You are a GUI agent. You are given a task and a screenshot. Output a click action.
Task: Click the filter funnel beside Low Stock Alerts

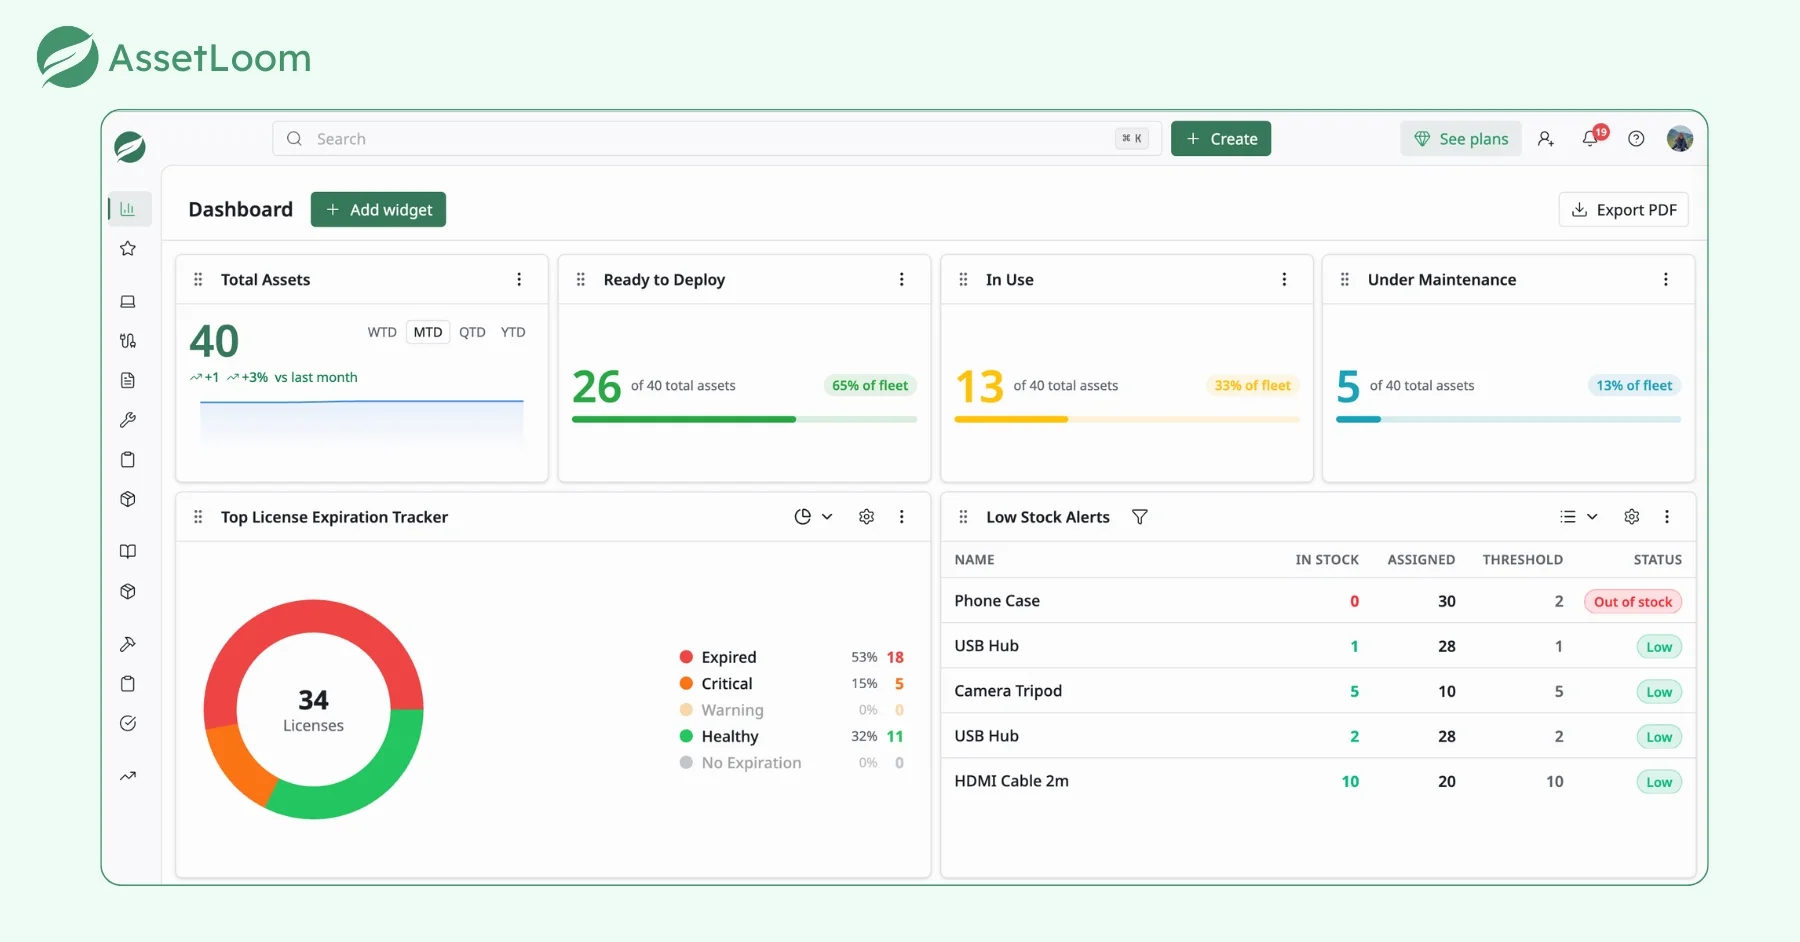point(1140,517)
